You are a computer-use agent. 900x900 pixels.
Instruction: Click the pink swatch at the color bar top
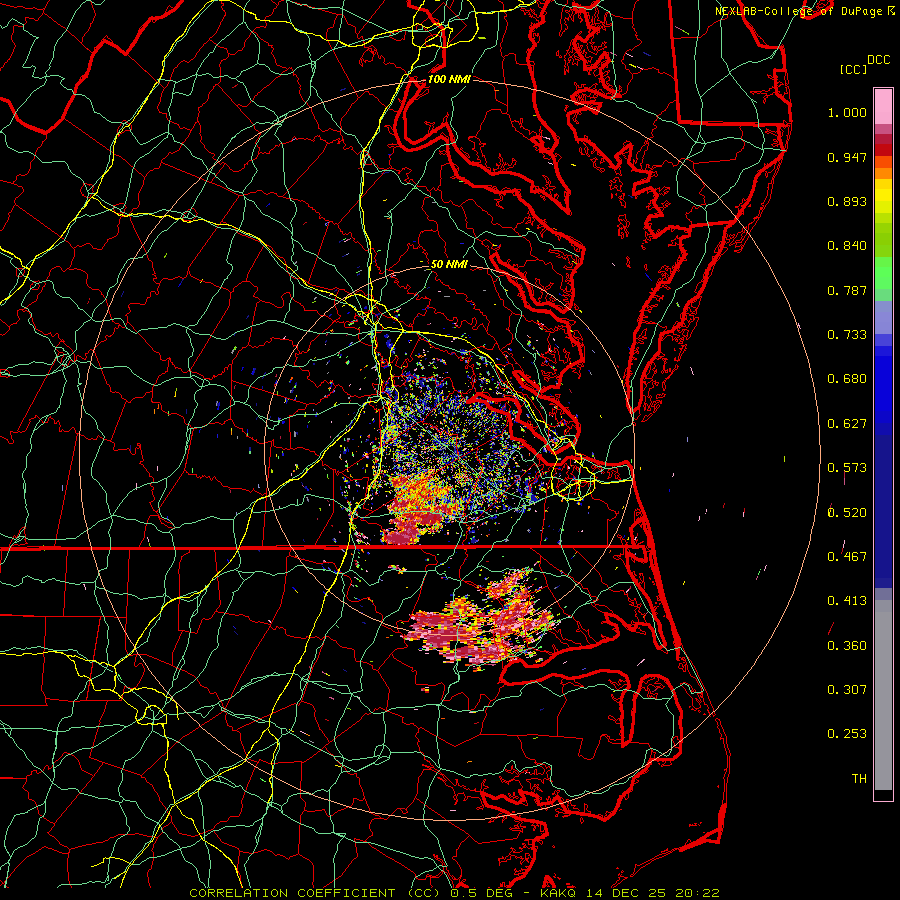tap(883, 106)
